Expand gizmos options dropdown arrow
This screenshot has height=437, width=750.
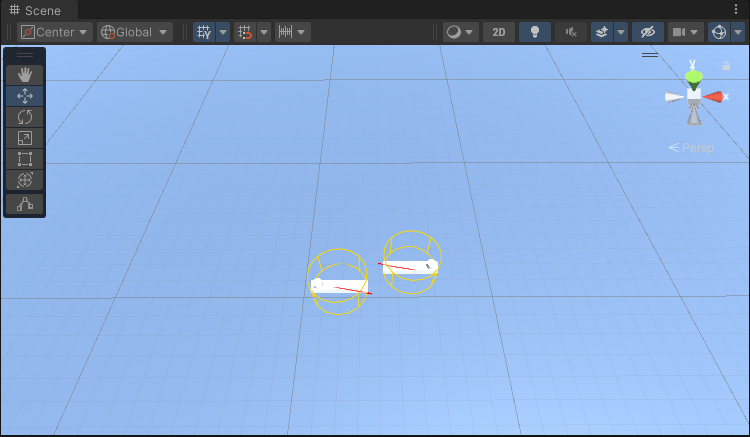738,32
